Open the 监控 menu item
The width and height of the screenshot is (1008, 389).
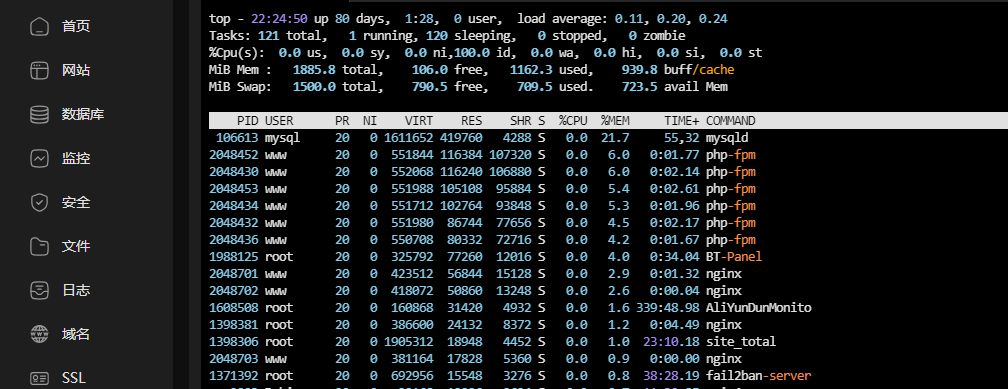[76, 158]
